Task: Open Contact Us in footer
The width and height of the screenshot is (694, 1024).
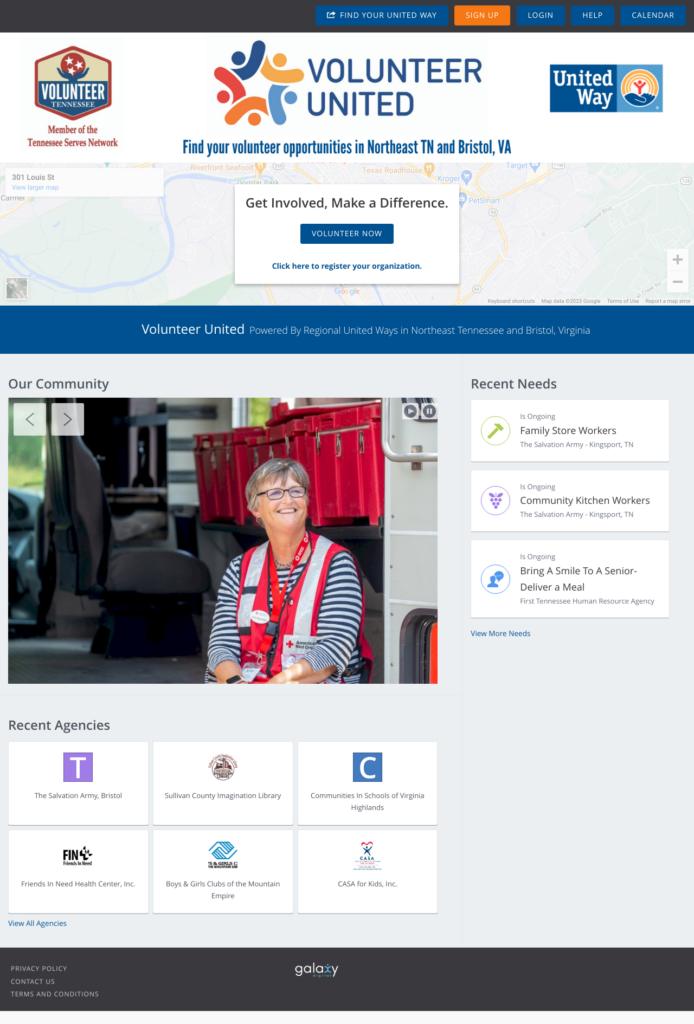Action: pos(33,982)
